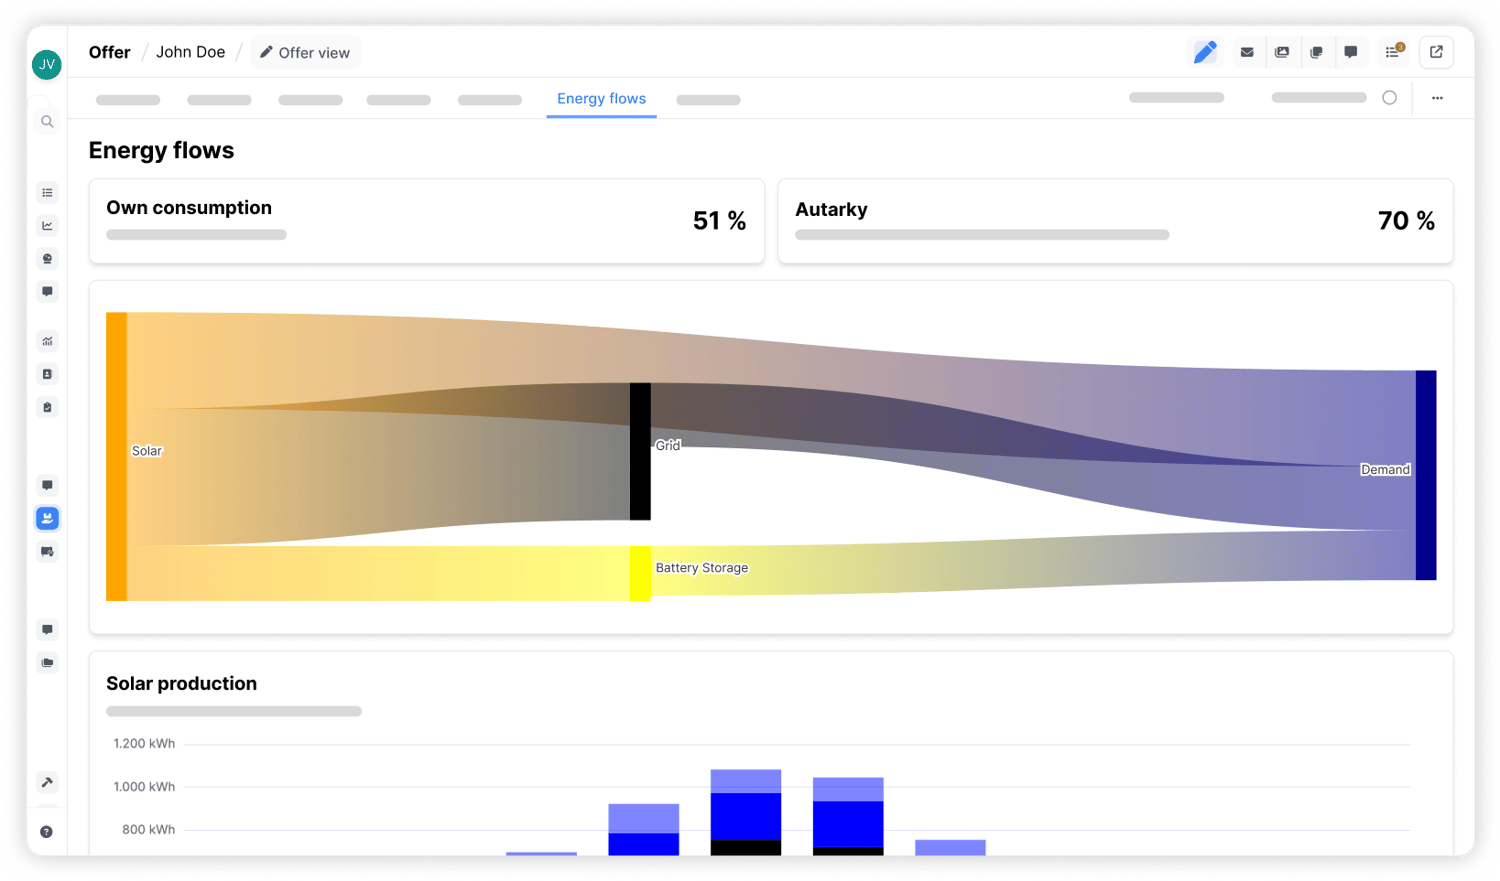
Task: Click the Own consumption card title
Action: tap(189, 208)
